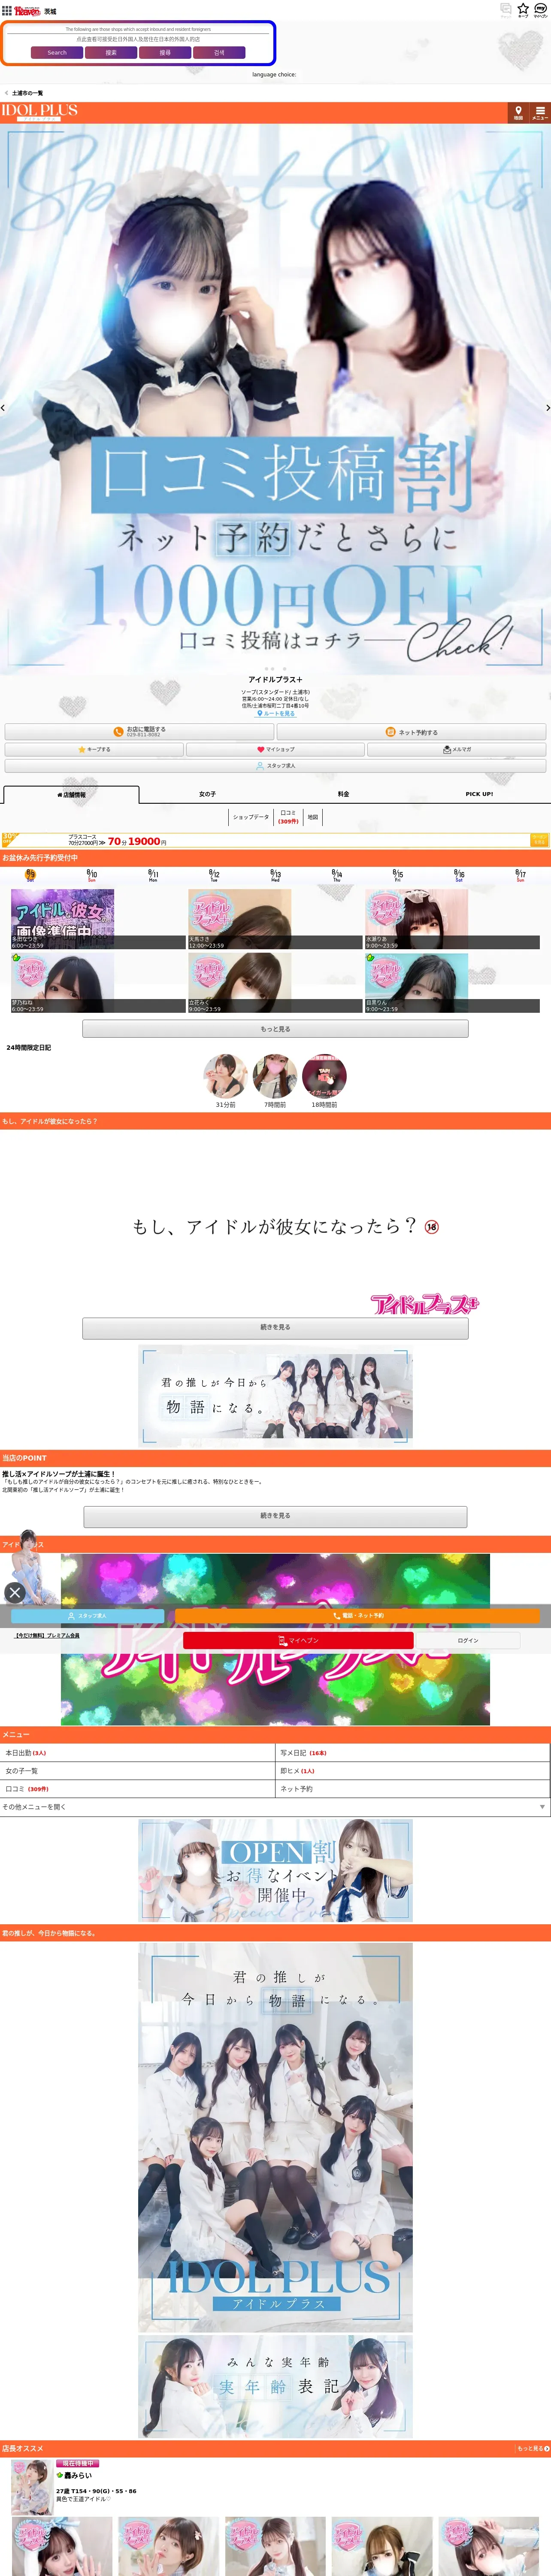Open the 口コミ (309件) sub-tab

coord(288,817)
